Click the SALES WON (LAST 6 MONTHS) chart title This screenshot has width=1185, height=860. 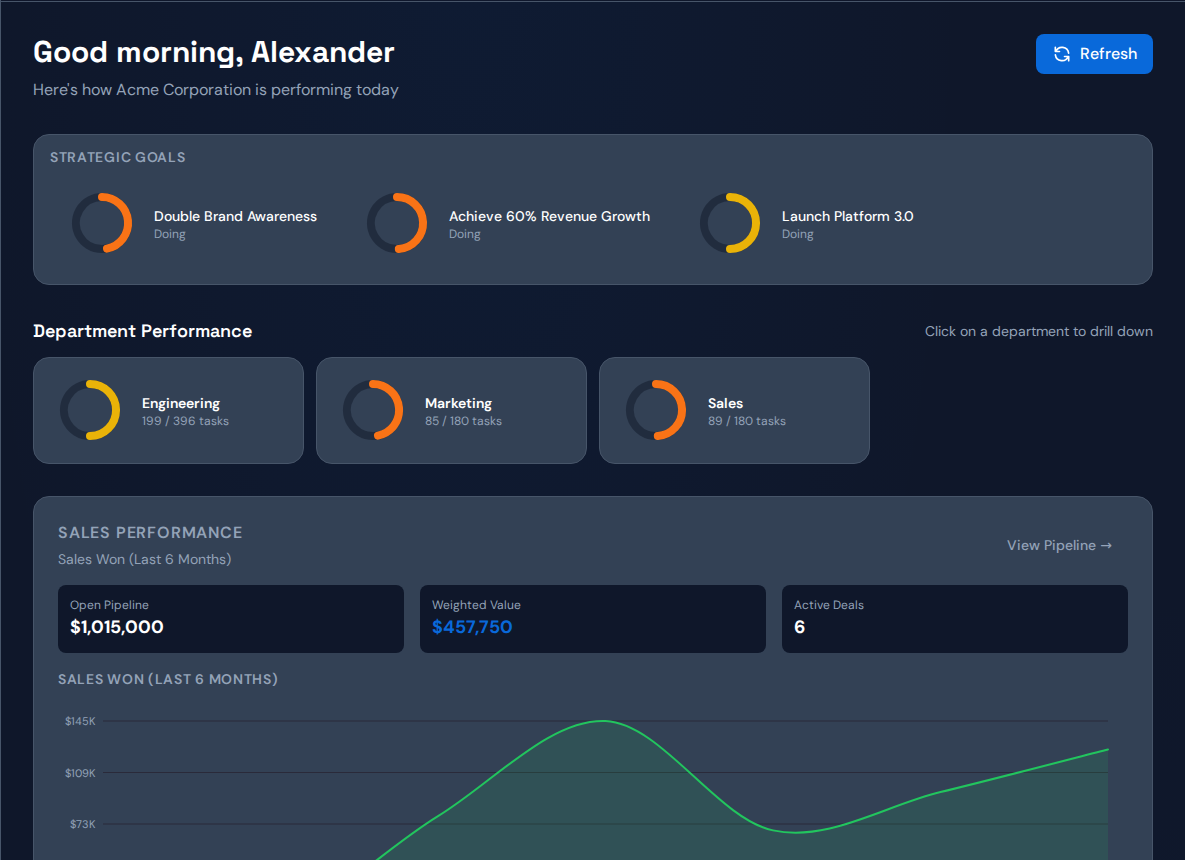pyautogui.click(x=168, y=679)
